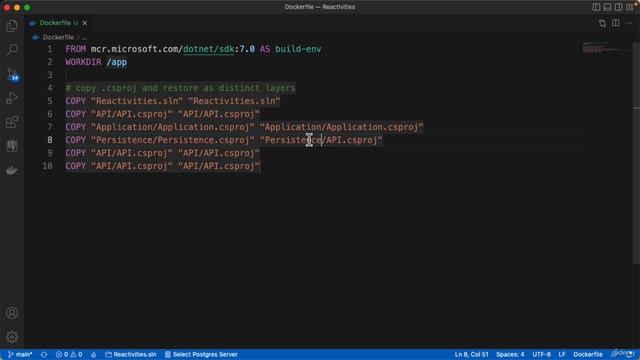This screenshot has height=360, width=640.
Task: Open the Docker view whale icon
Action: (12, 170)
